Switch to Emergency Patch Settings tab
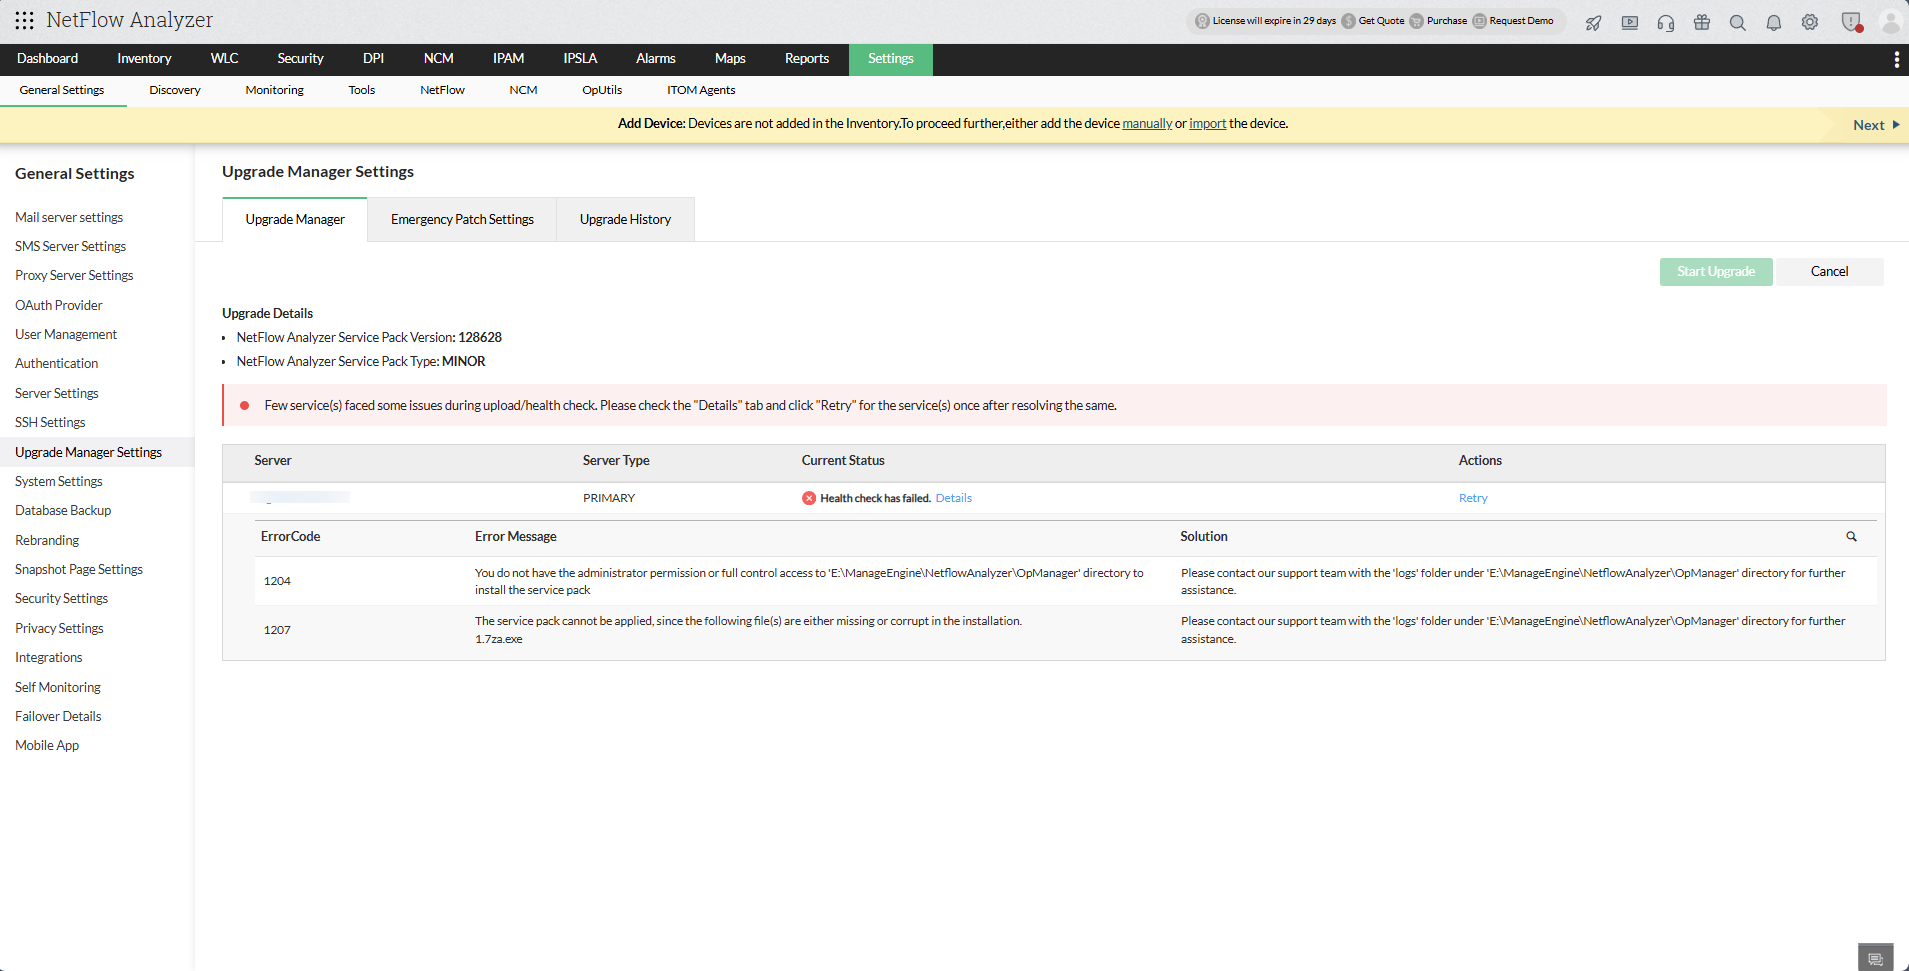 click(x=462, y=220)
